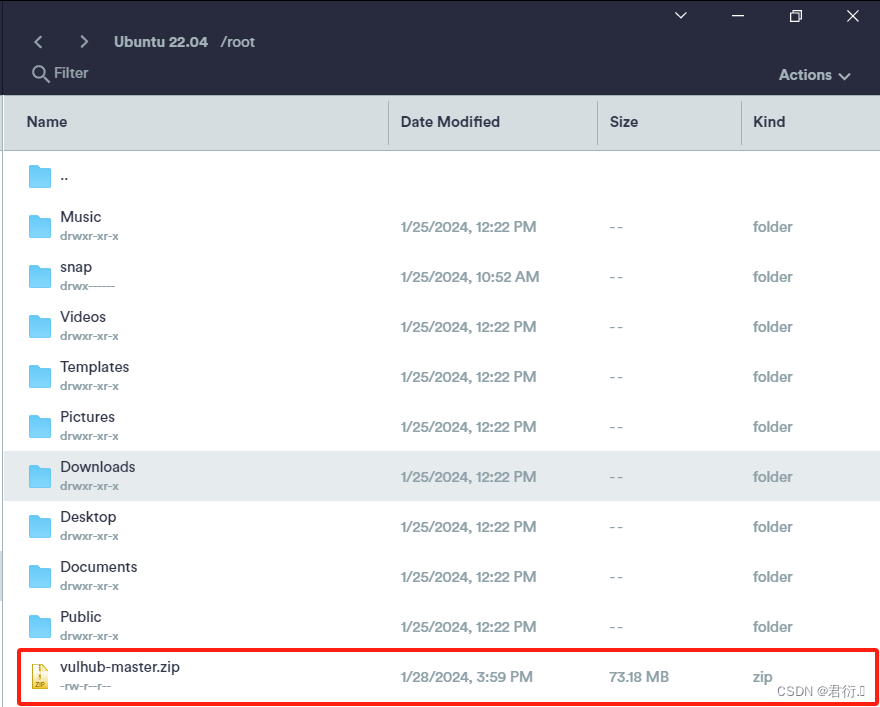Sort by Date Modified column
The width and height of the screenshot is (880, 707).
click(x=450, y=122)
